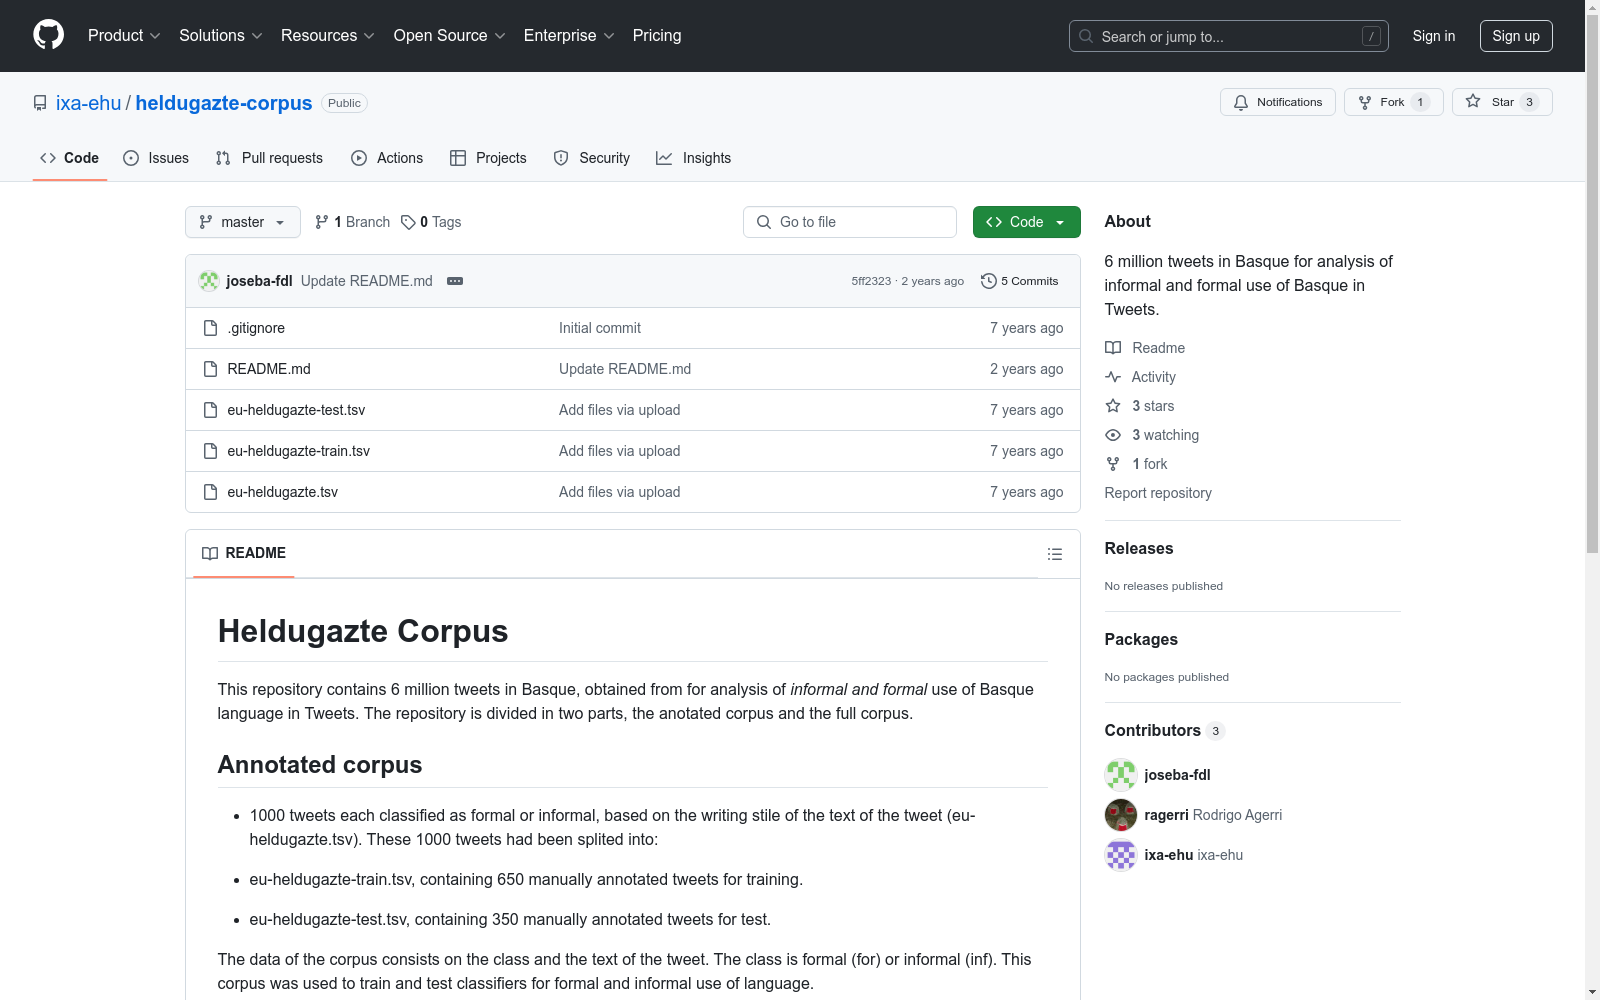Expand the Resources dropdown menu

coord(328,36)
